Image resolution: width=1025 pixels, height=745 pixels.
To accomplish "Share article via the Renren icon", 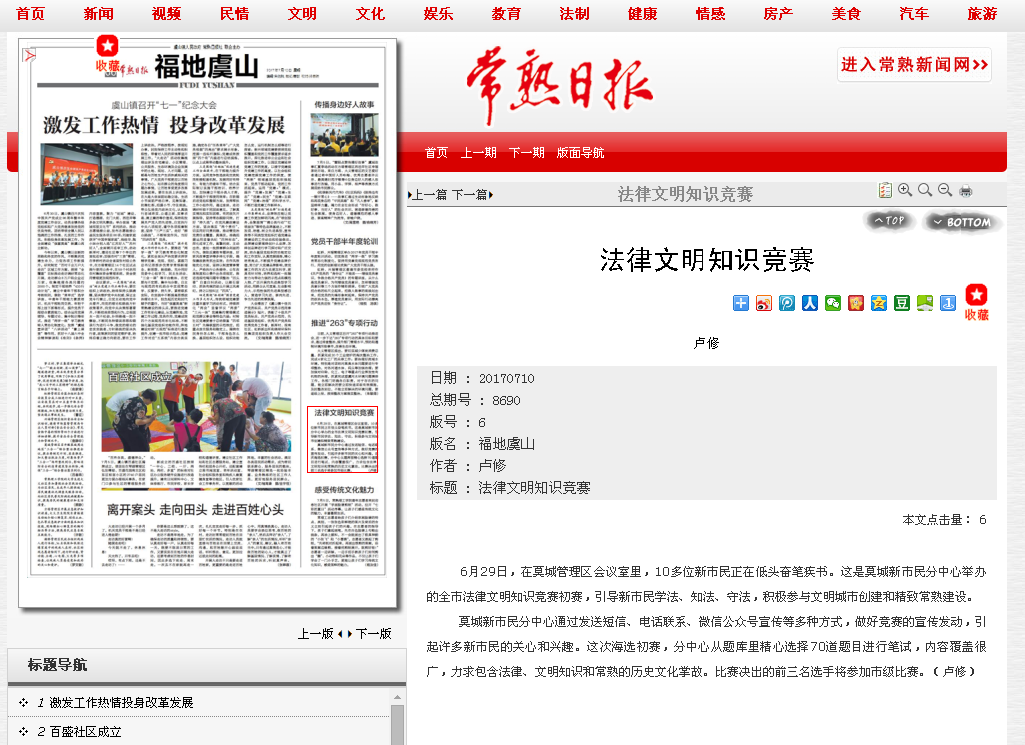I will 810,303.
